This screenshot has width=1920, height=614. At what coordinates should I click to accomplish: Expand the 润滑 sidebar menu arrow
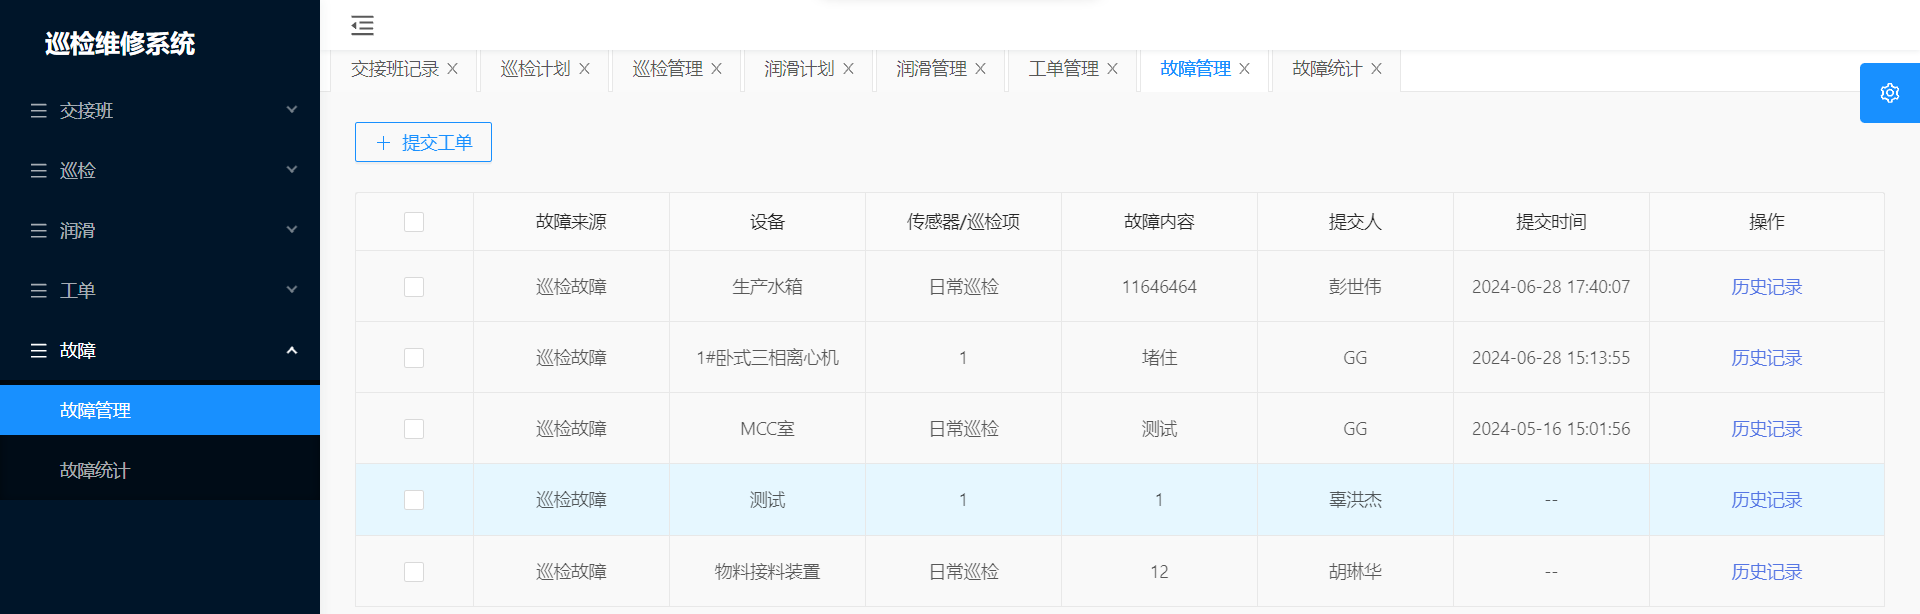[x=292, y=230]
